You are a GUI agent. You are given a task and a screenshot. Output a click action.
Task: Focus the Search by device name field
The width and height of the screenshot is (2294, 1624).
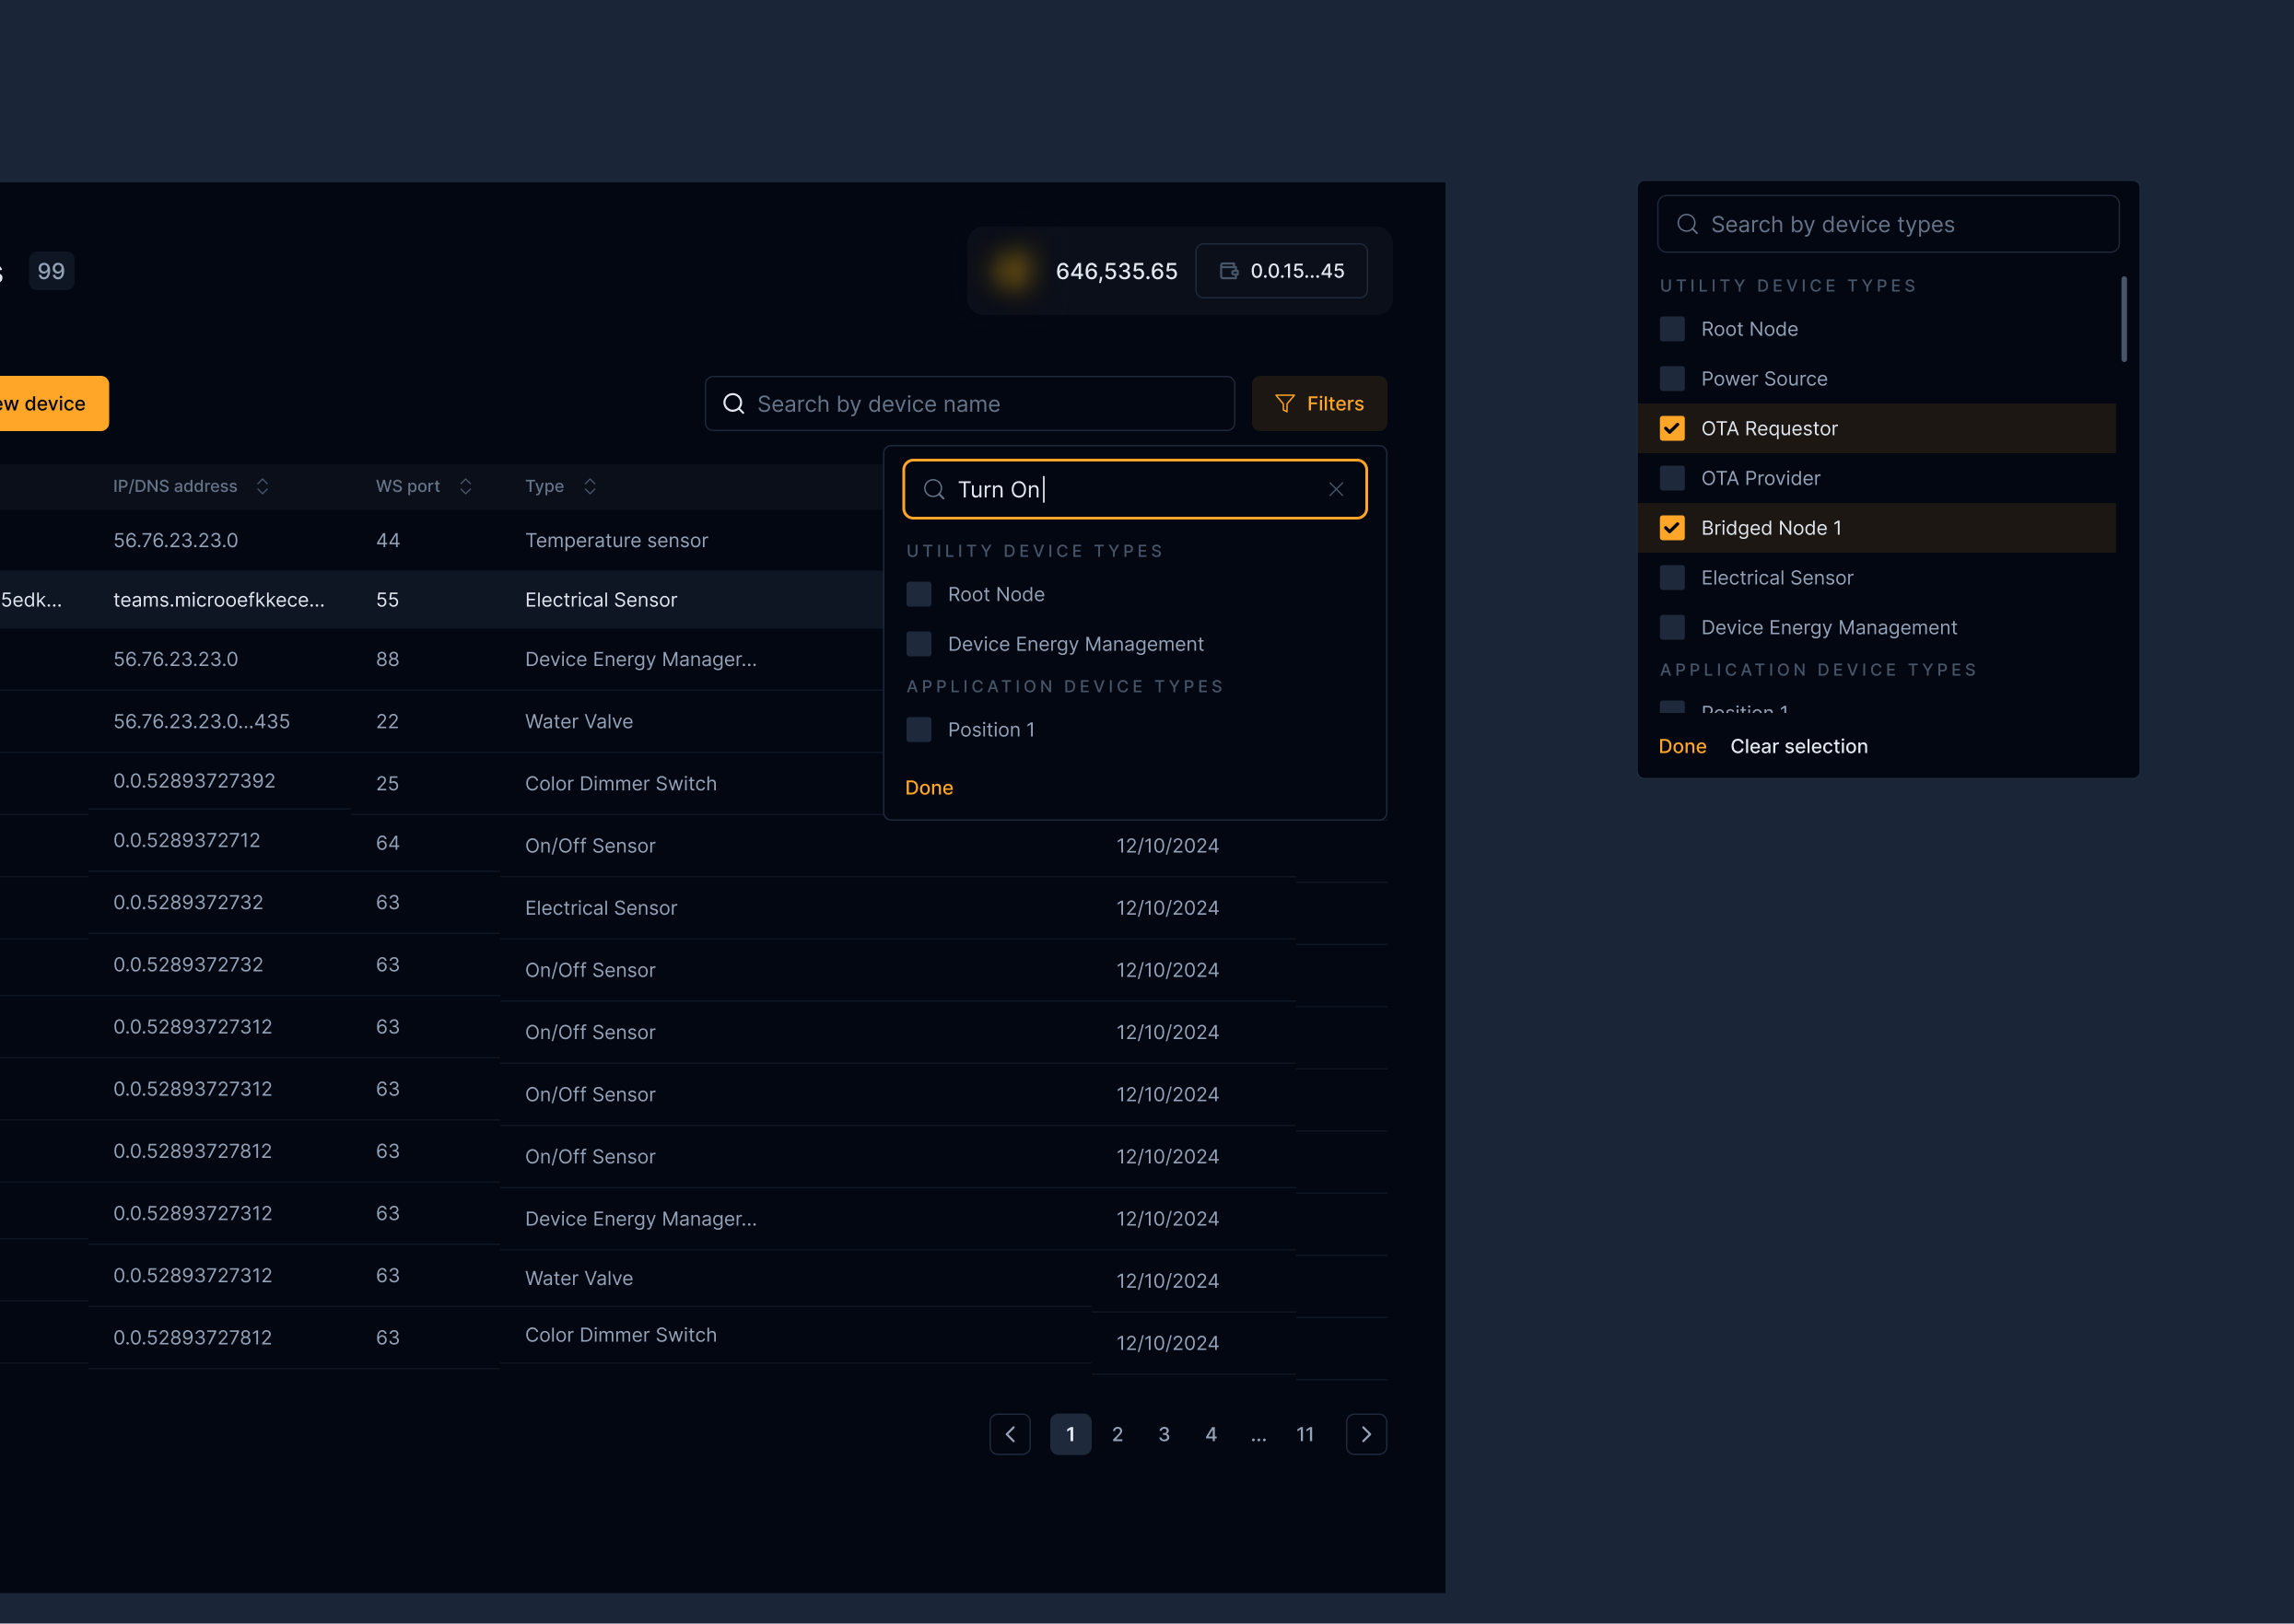point(968,403)
